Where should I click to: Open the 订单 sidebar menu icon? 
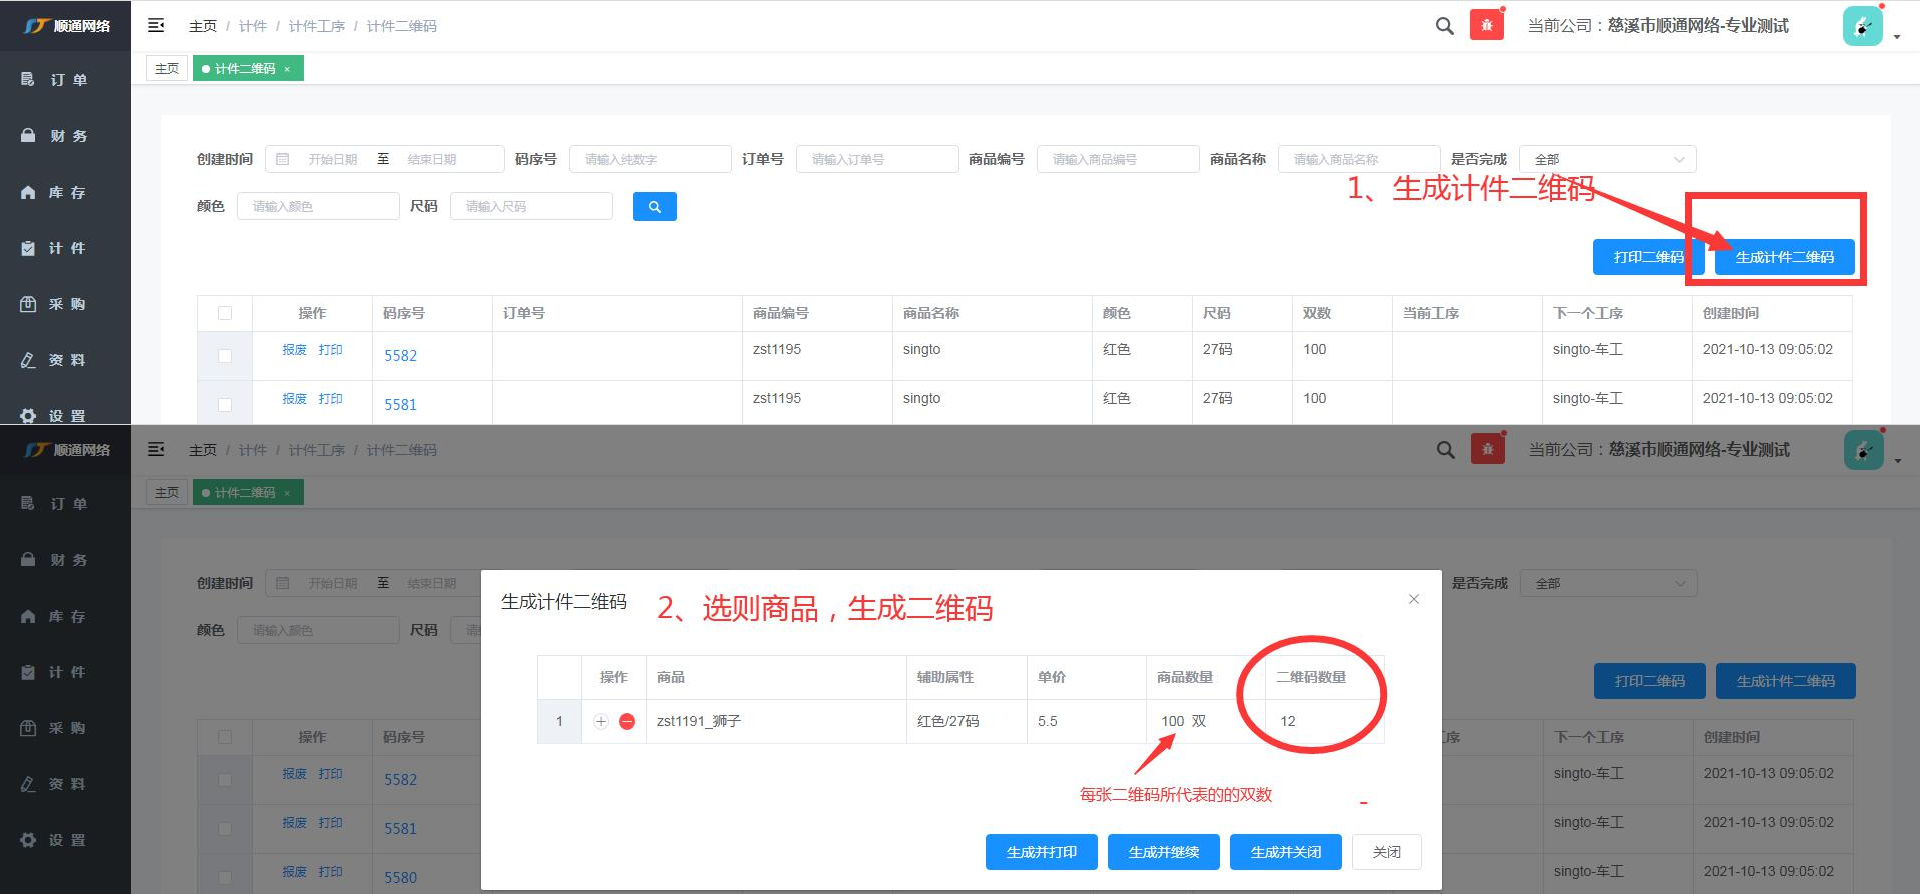coord(28,80)
